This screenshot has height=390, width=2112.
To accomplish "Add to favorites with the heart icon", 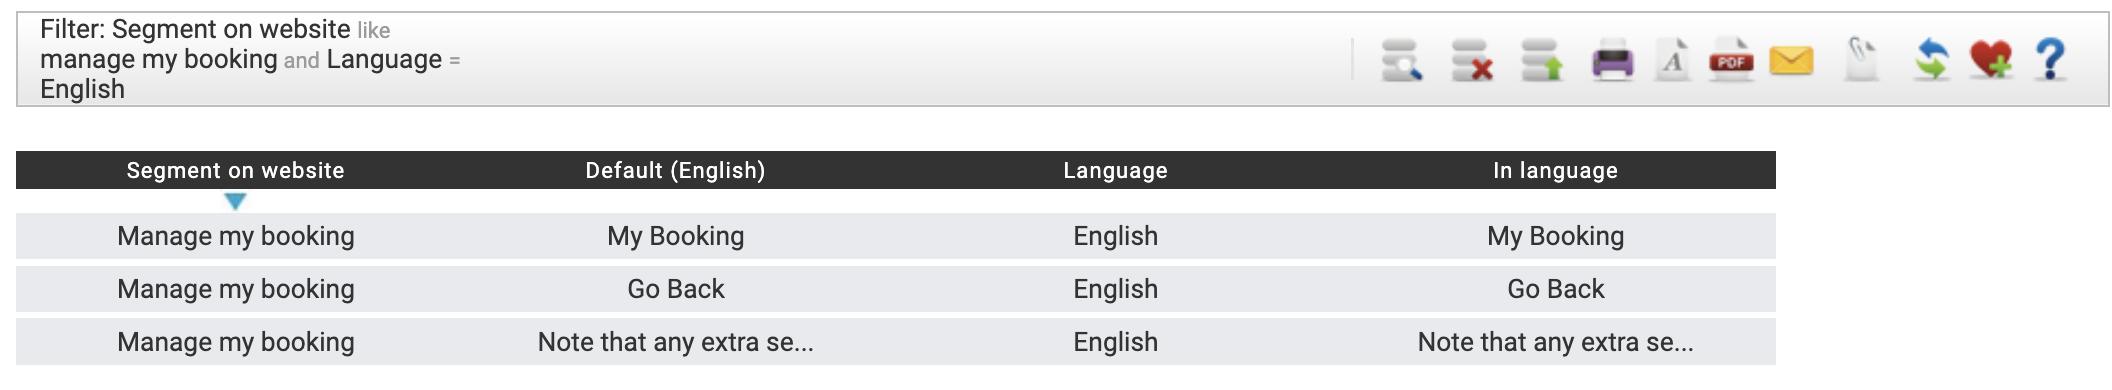I will pos(1991,60).
